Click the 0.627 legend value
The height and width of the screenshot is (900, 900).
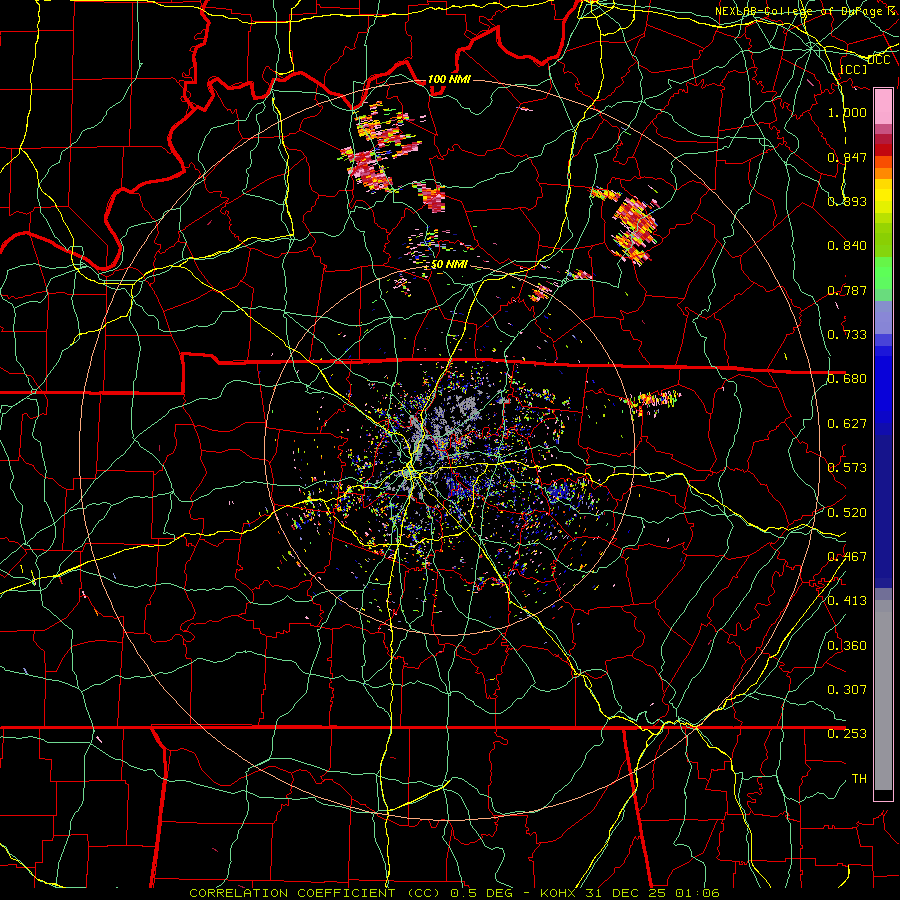(x=847, y=424)
